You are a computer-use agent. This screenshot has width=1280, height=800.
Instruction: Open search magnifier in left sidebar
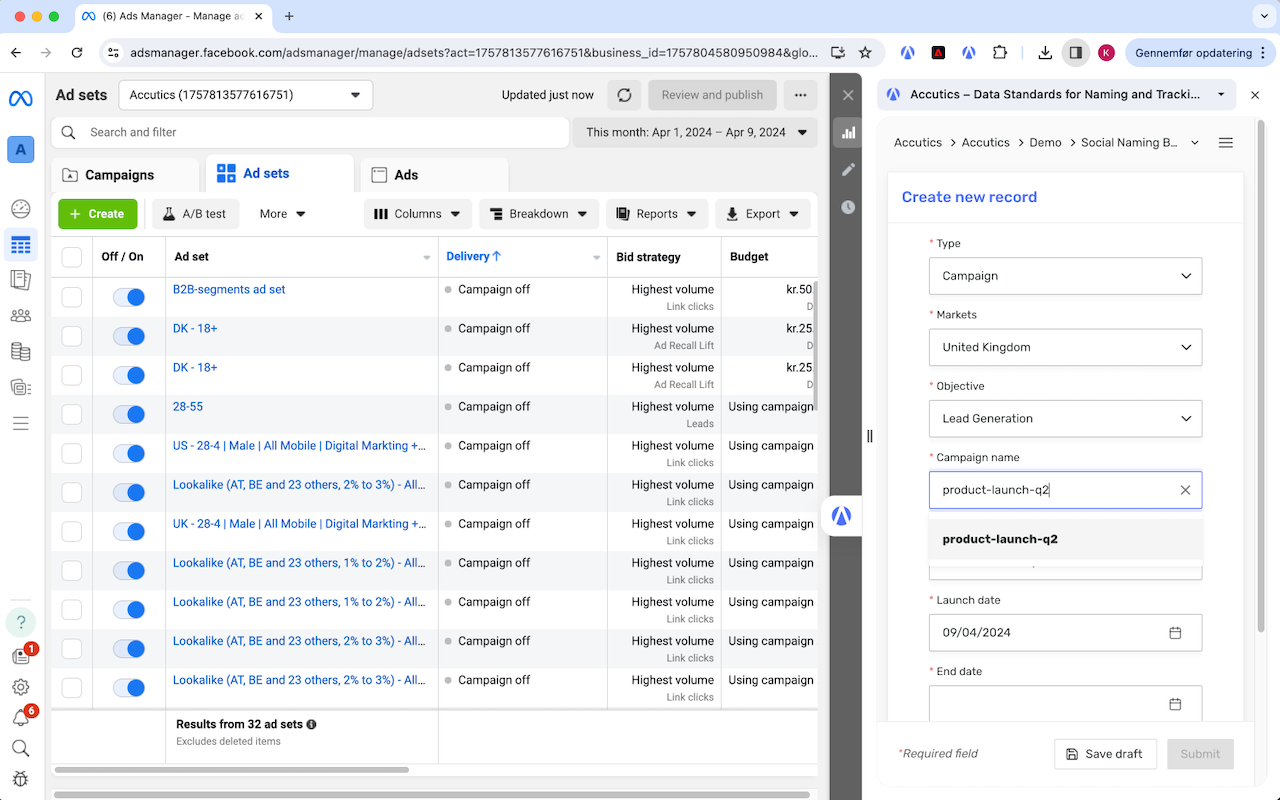click(21, 748)
